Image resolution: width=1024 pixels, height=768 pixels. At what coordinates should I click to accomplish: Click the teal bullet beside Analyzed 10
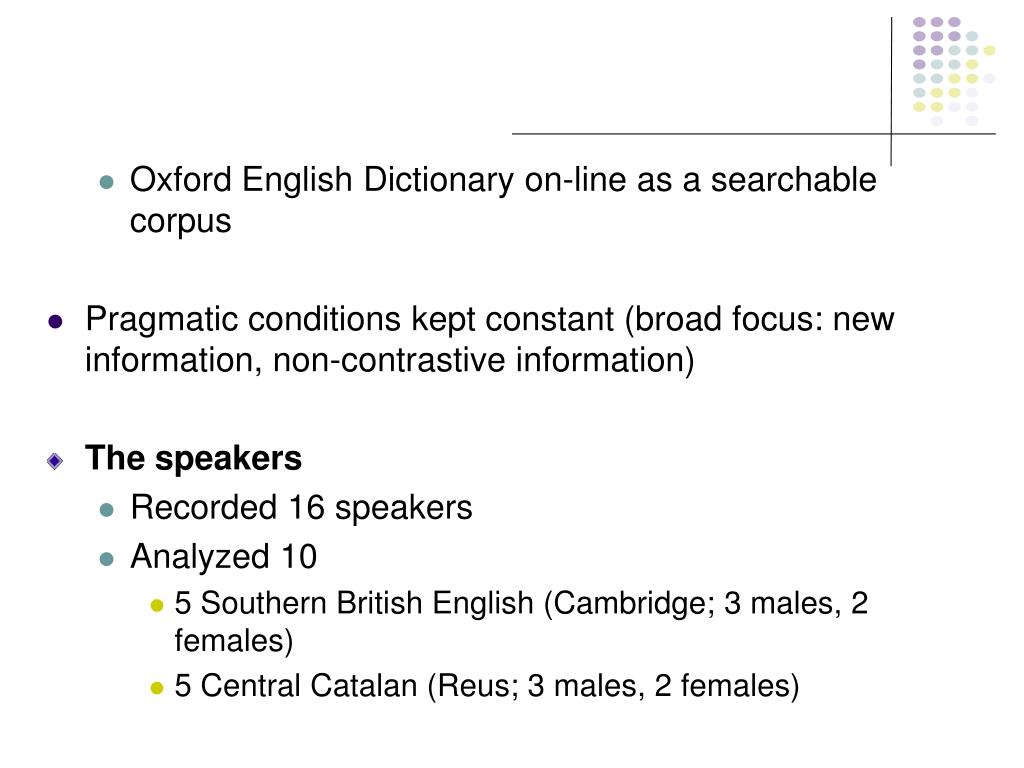pyautogui.click(x=107, y=559)
